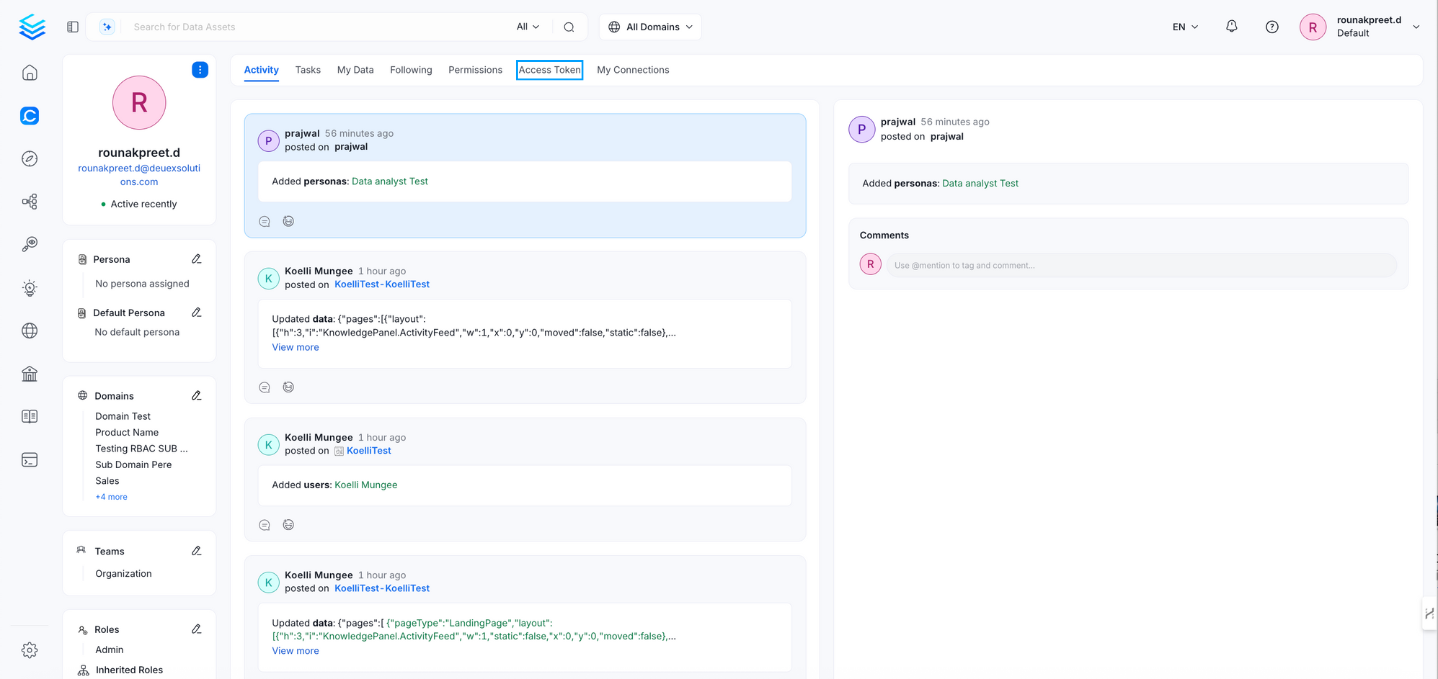Switch to the My Data tab
This screenshot has height=679, width=1438.
[353, 70]
